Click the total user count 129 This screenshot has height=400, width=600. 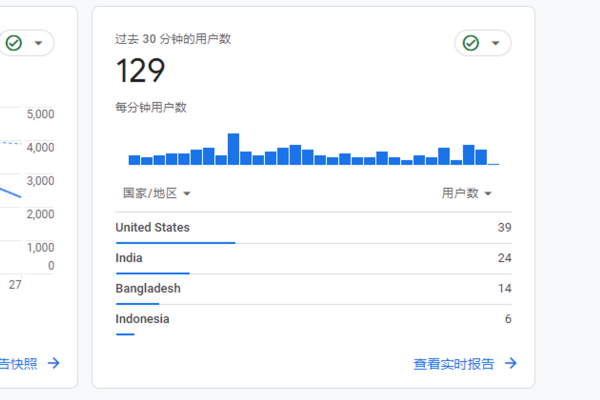[x=140, y=70]
